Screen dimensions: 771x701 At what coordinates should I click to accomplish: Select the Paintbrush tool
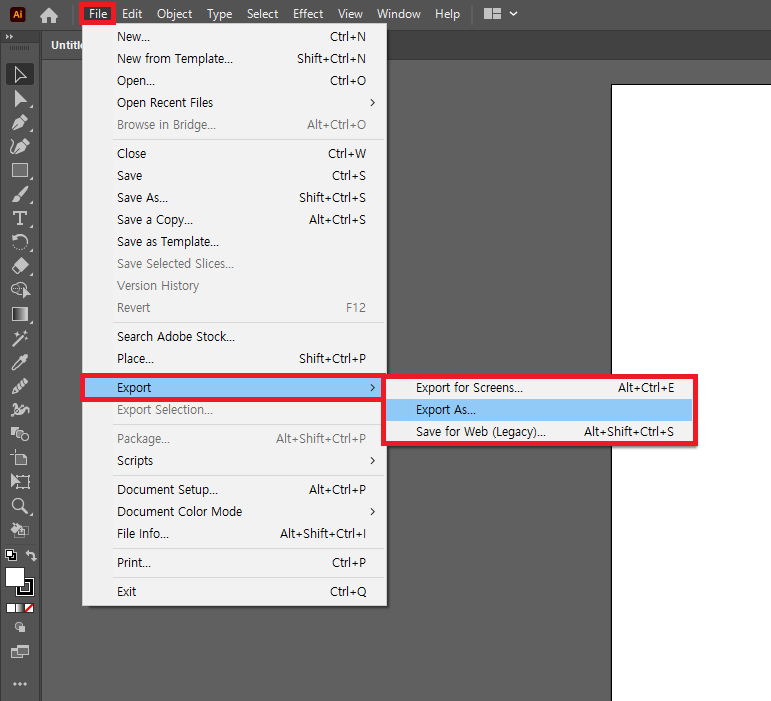pos(20,194)
